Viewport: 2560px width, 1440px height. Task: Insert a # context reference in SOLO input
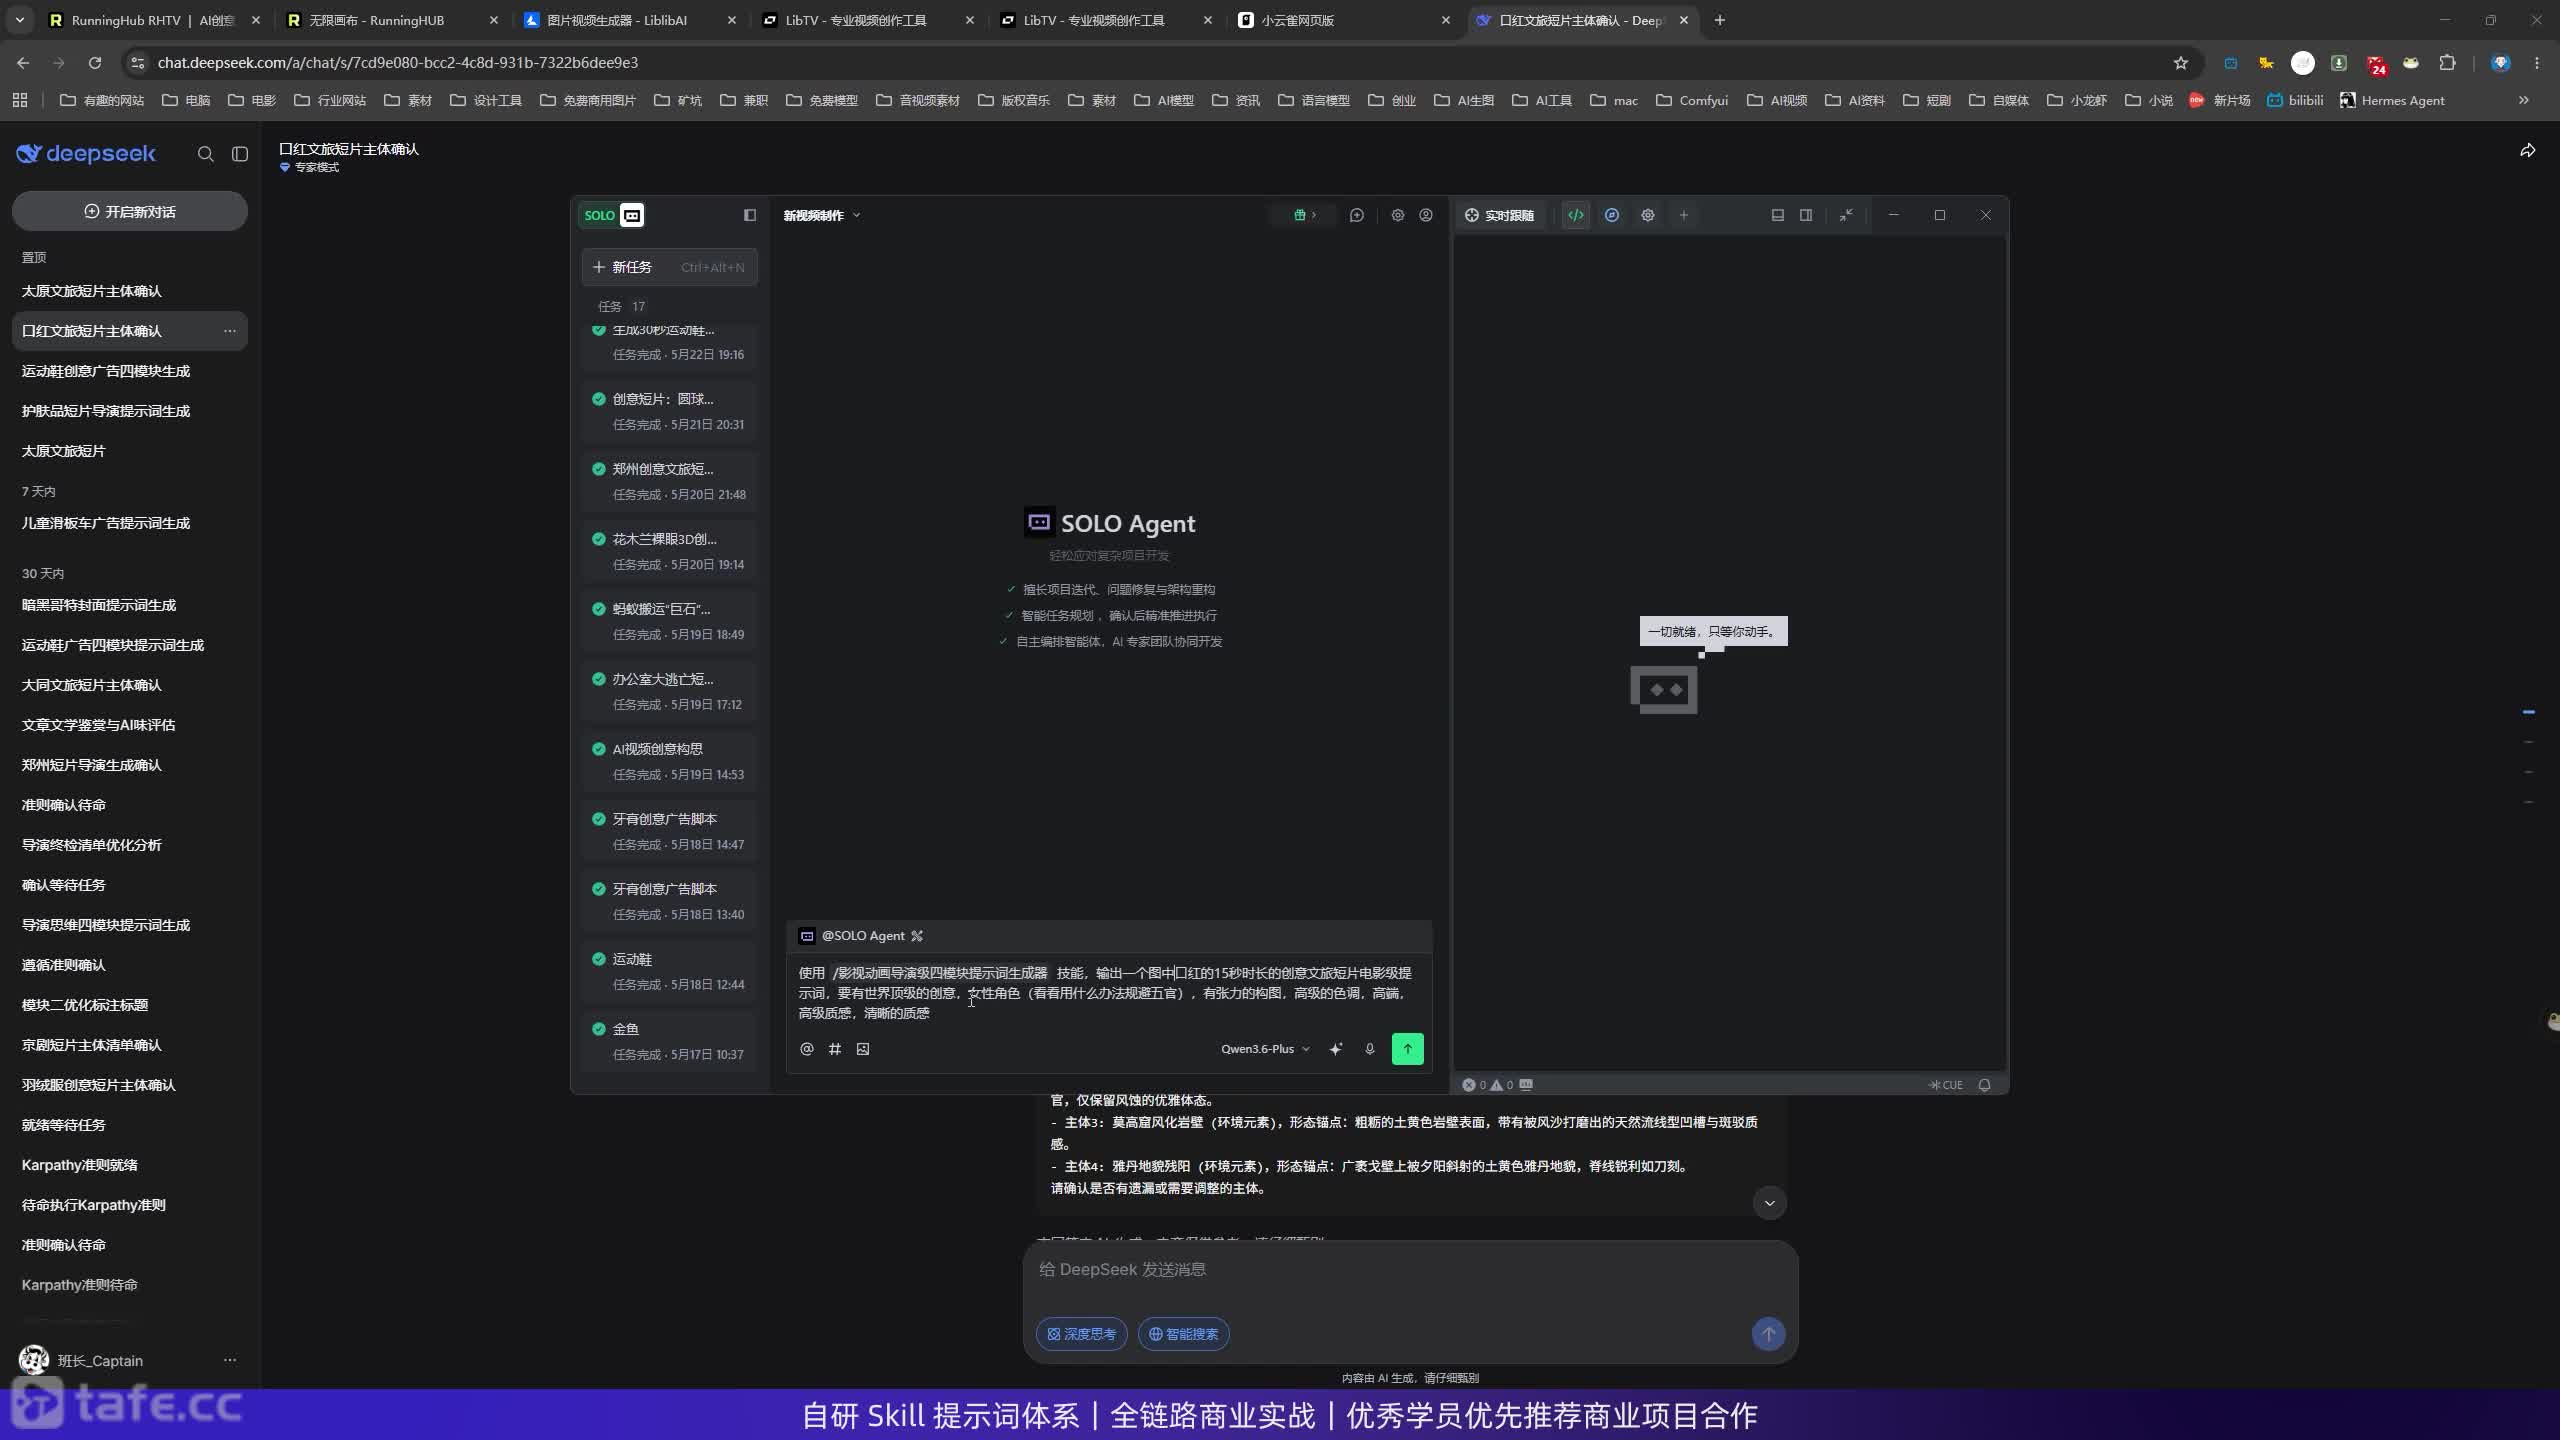coord(835,1049)
